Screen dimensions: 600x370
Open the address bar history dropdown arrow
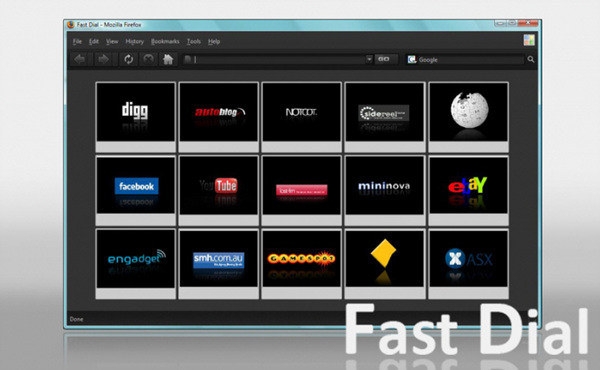369,59
